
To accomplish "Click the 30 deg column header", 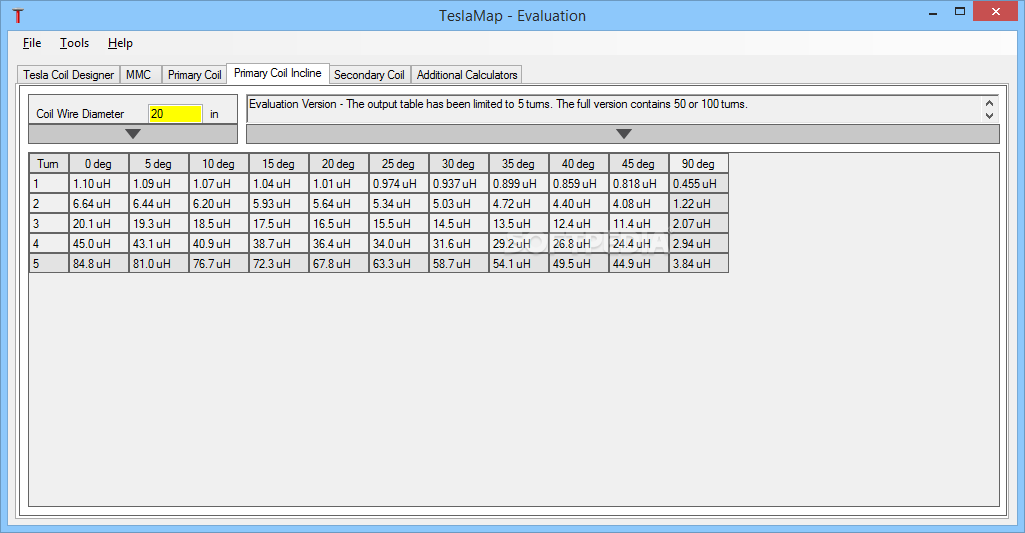I will (459, 163).
